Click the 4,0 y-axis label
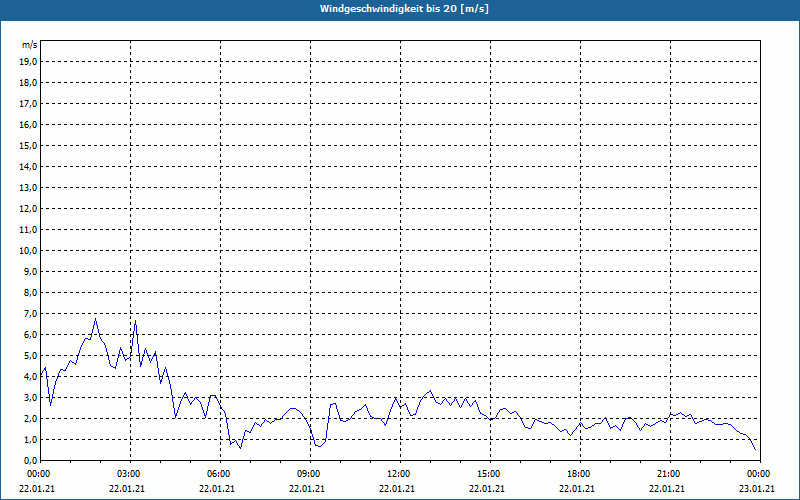Viewport: 800px width, 500px height. [x=31, y=377]
